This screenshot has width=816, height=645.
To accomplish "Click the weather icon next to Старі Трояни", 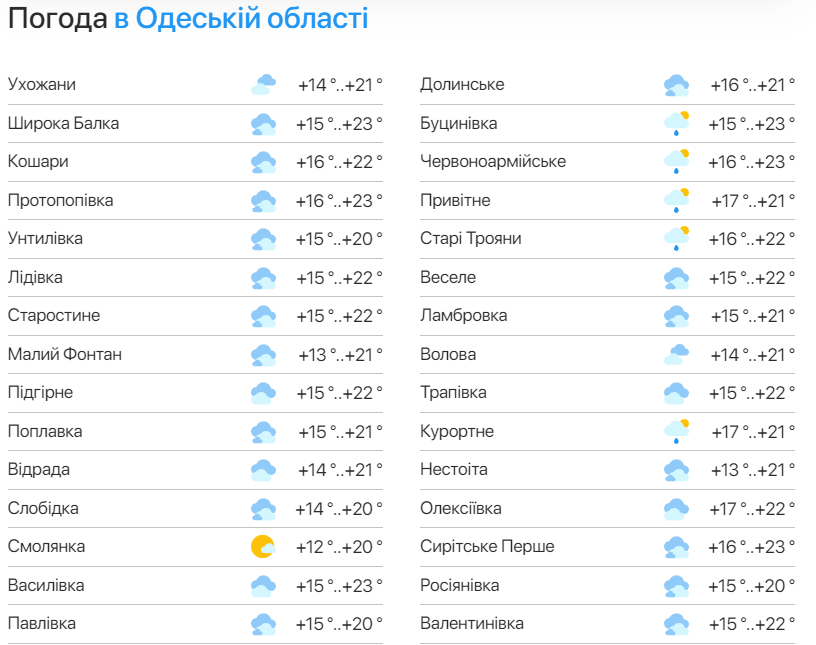I will (x=676, y=239).
